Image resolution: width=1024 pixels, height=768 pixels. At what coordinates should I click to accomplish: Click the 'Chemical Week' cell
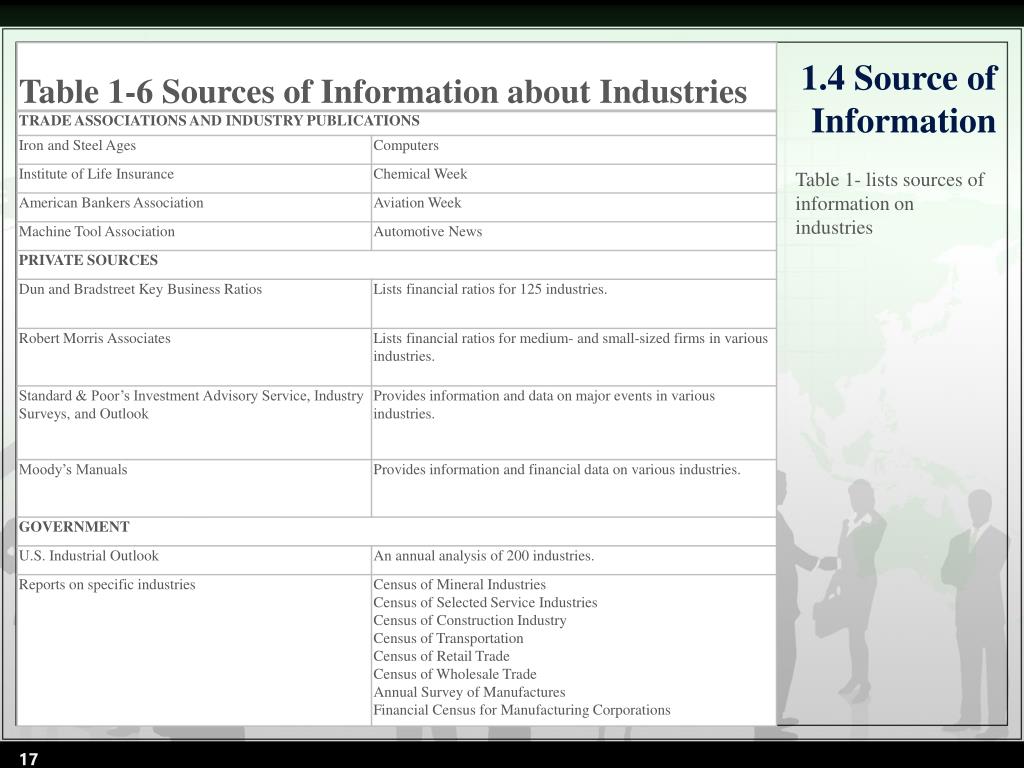click(573, 178)
